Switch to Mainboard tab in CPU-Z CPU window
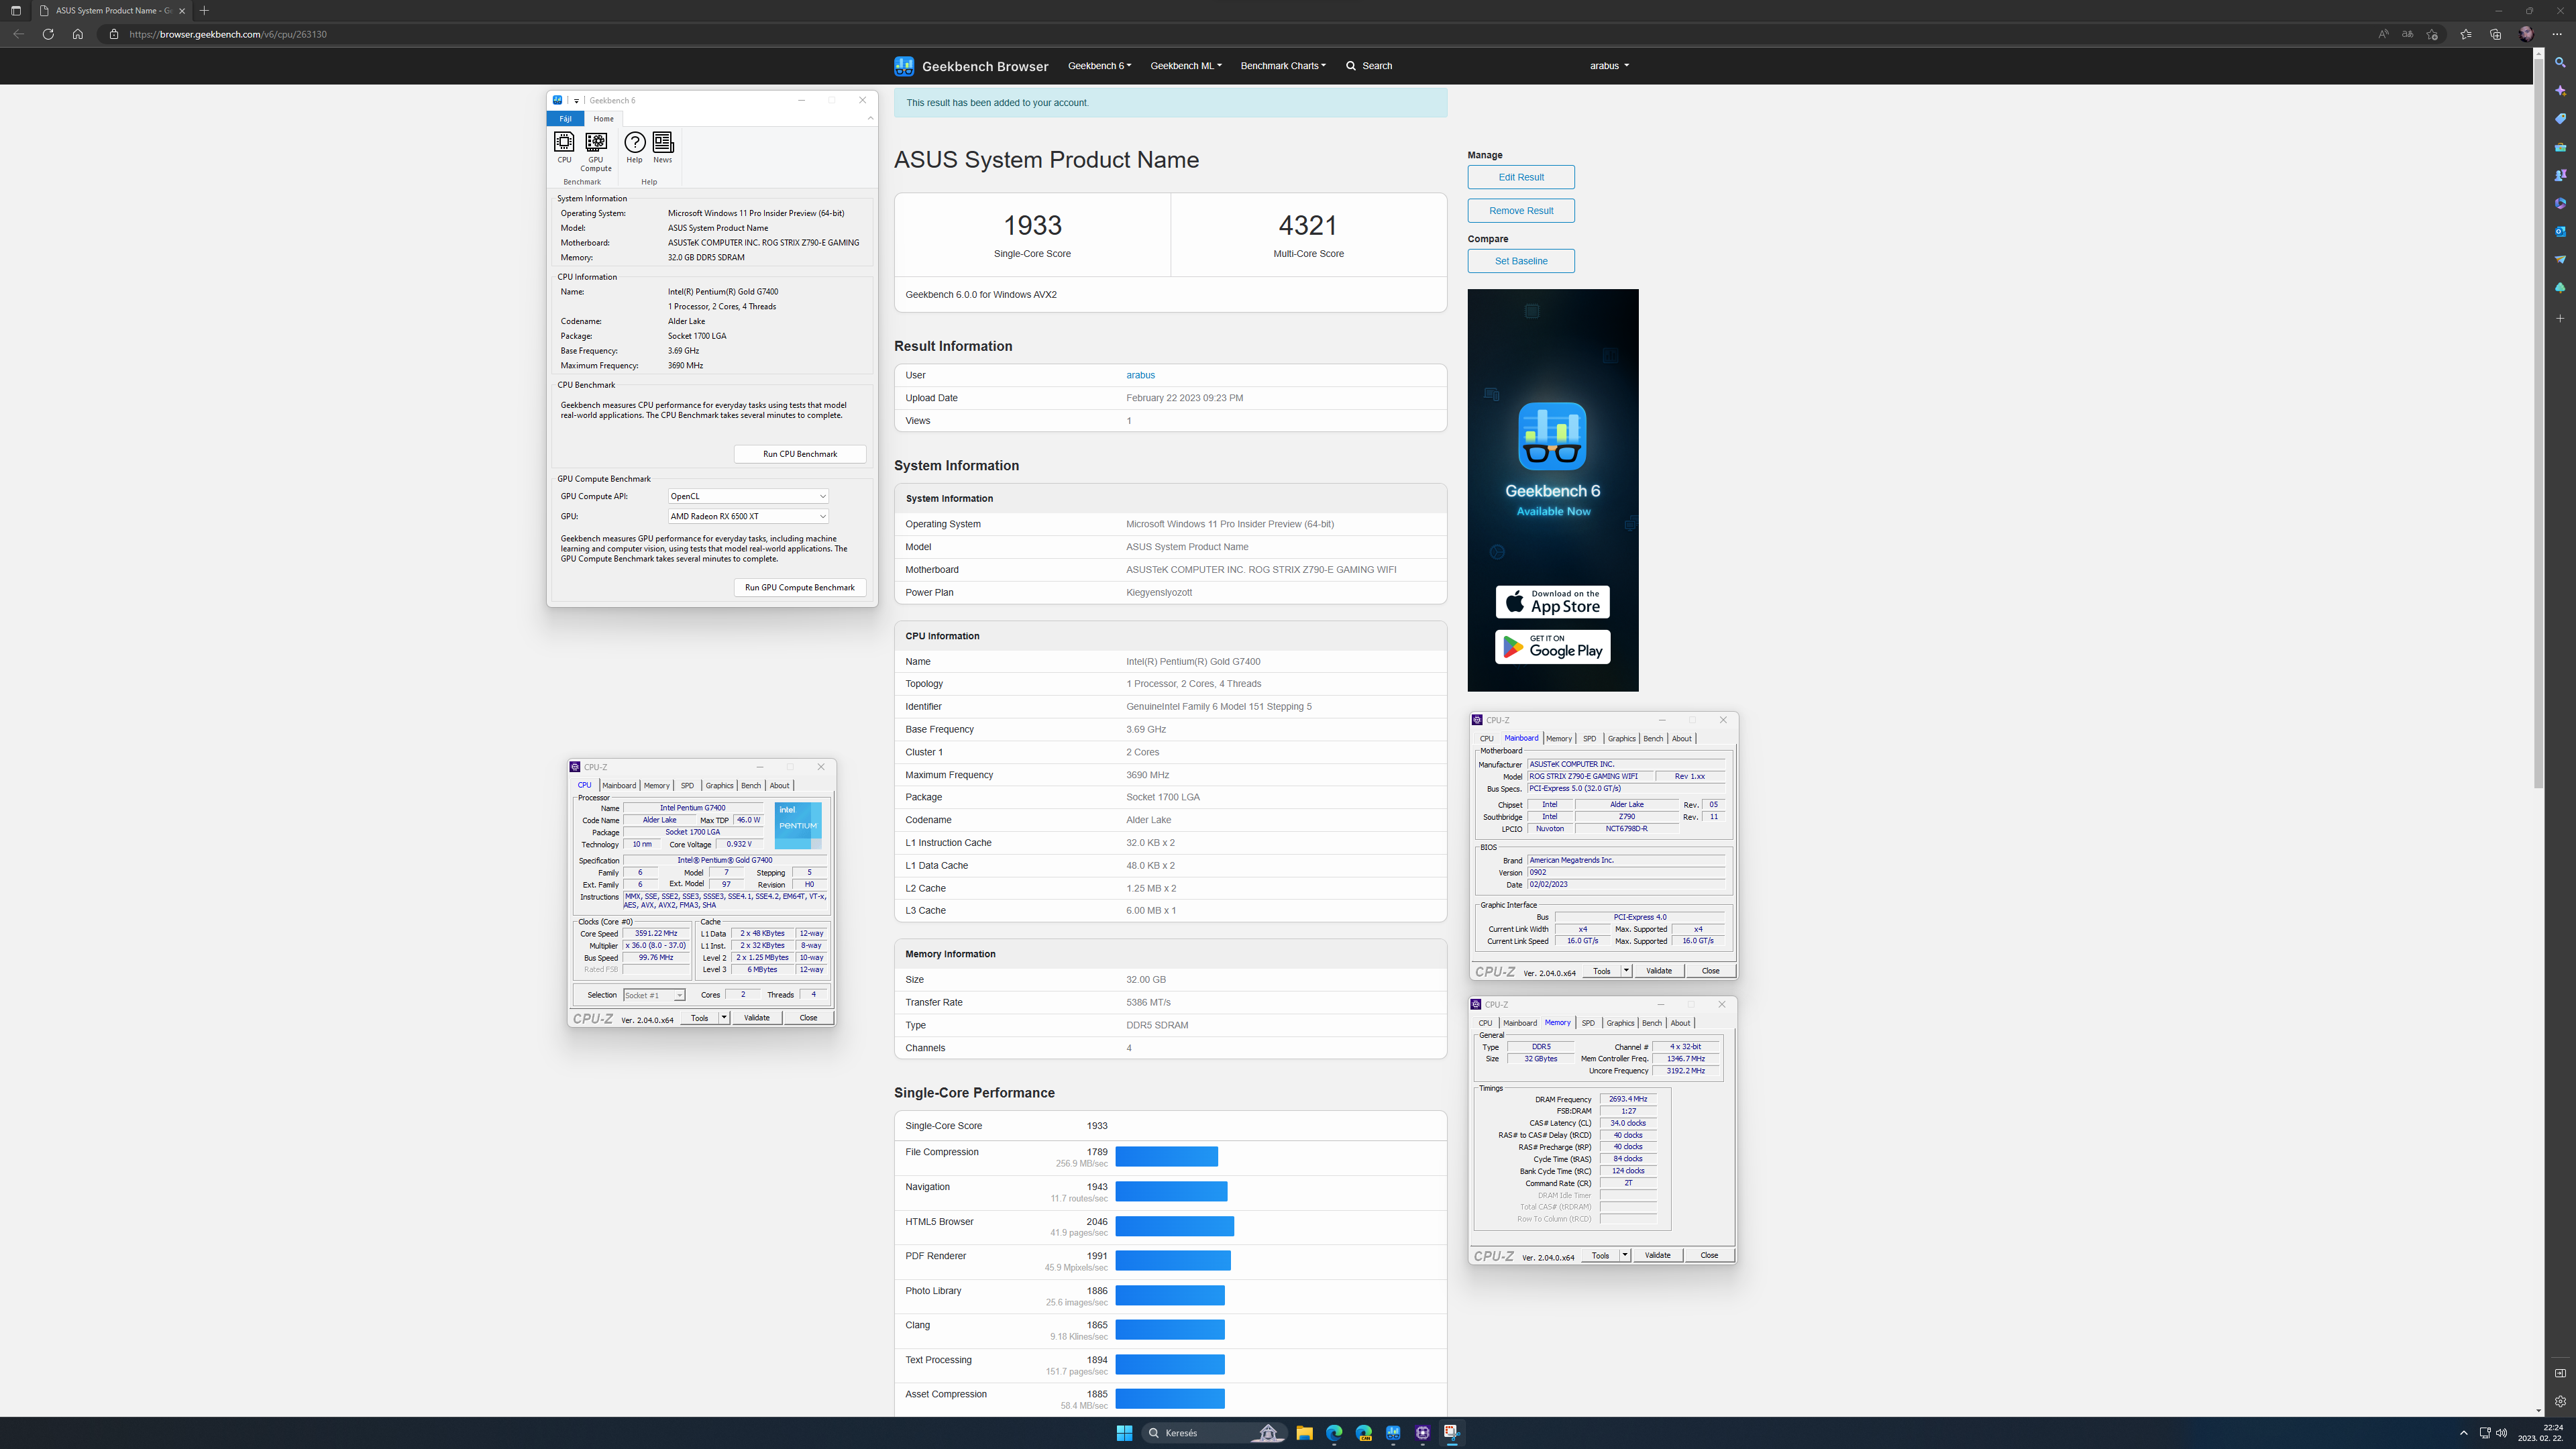The height and width of the screenshot is (1449, 2576). point(619,785)
